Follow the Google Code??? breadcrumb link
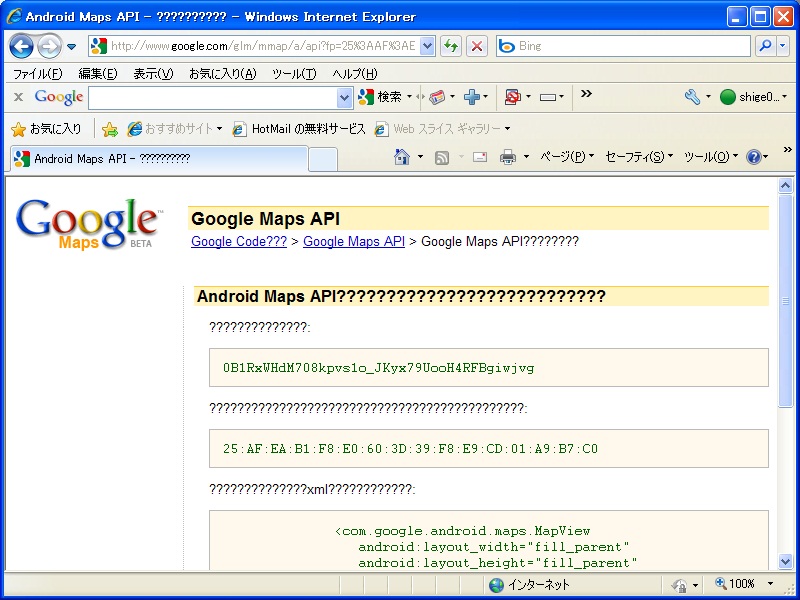Screen dimensions: 800x600 (239, 241)
